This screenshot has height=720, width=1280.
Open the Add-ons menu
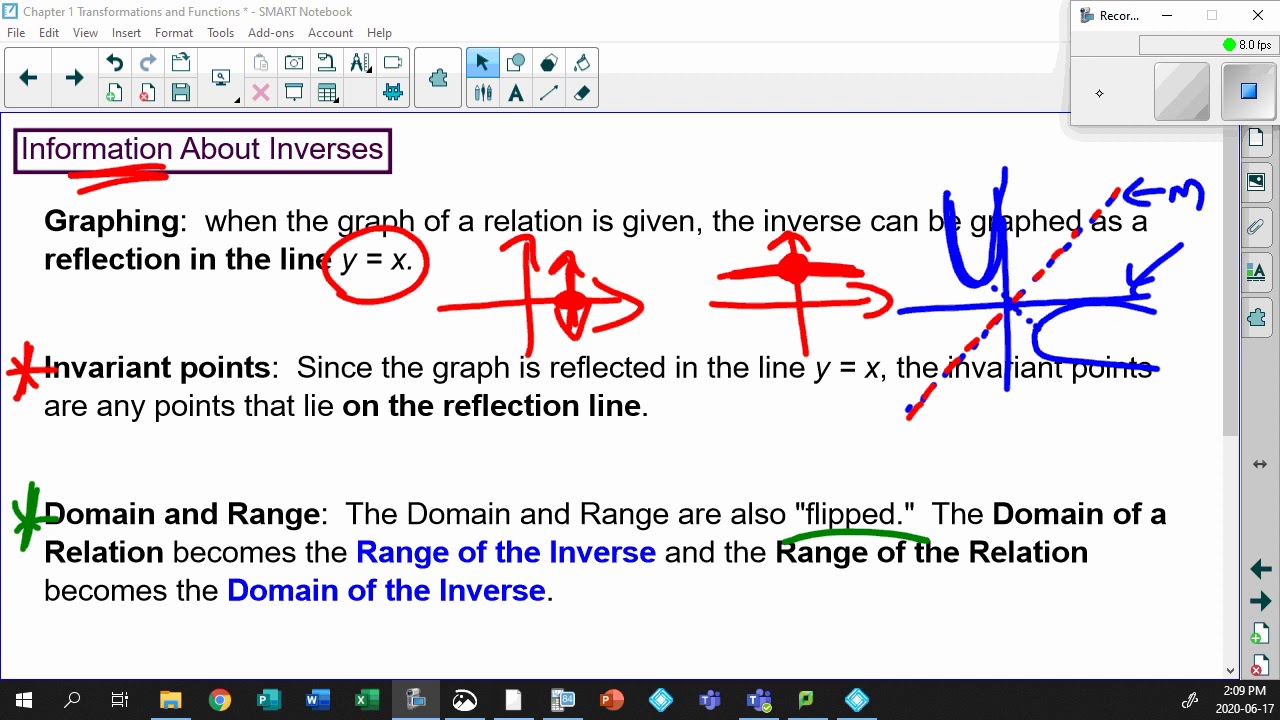point(271,33)
